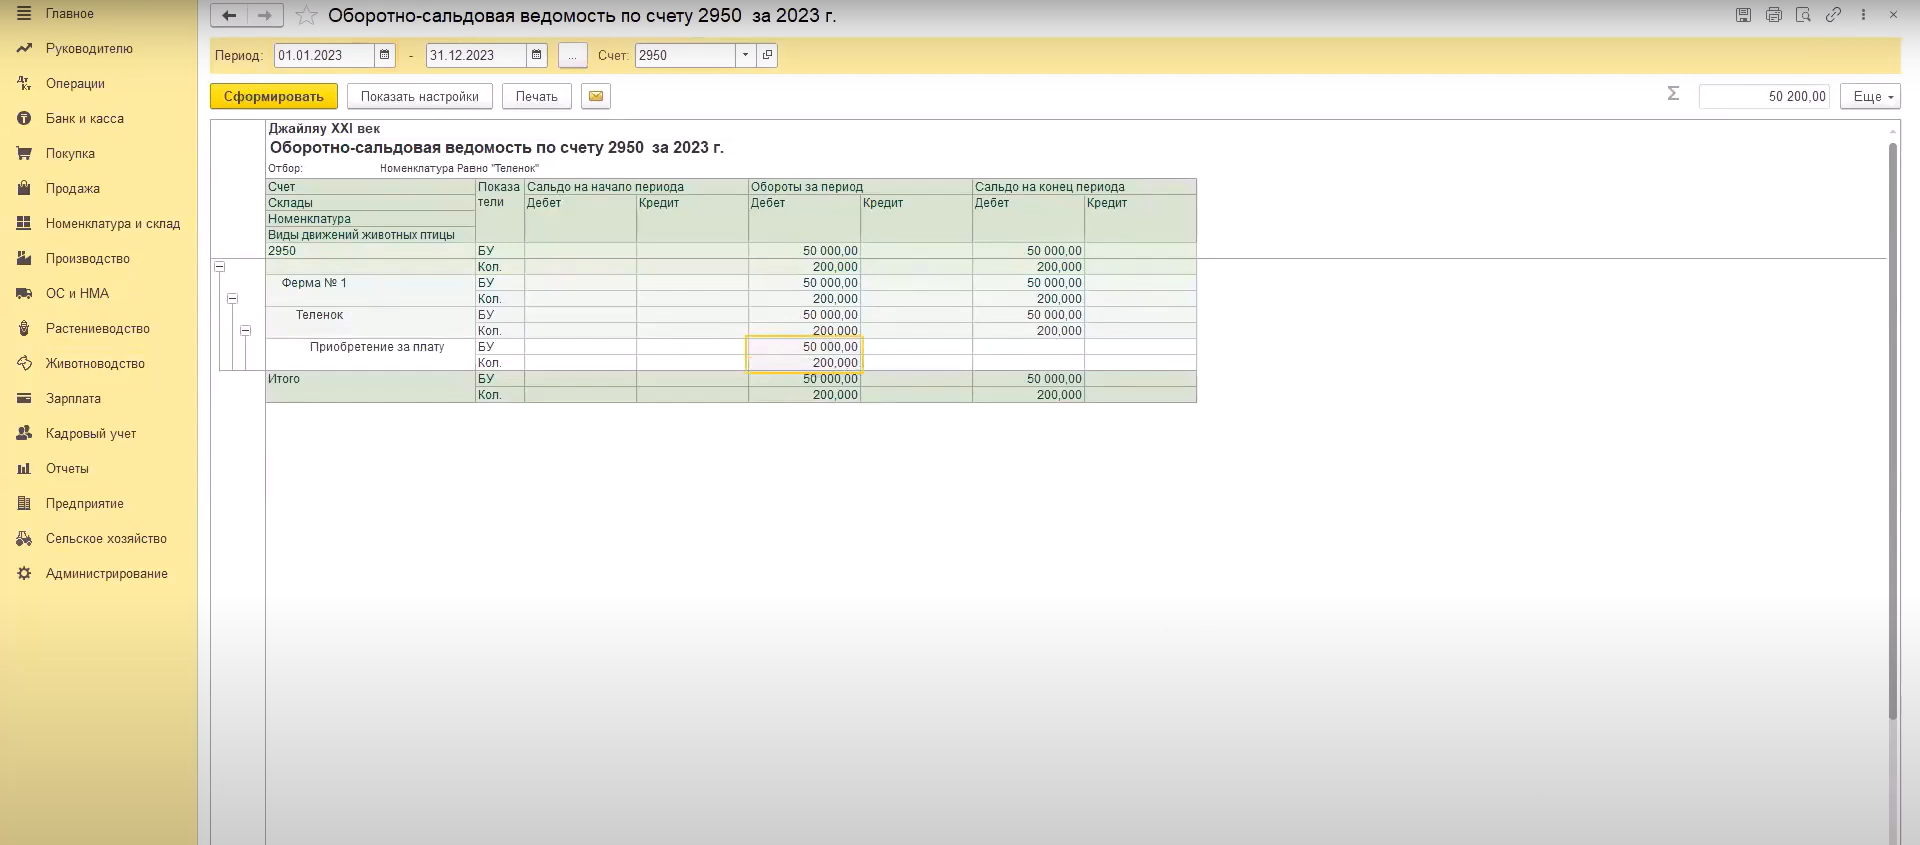Image resolution: width=1920 pixels, height=845 pixels.
Task: Collapse the top-level report grouping
Action: 219,267
